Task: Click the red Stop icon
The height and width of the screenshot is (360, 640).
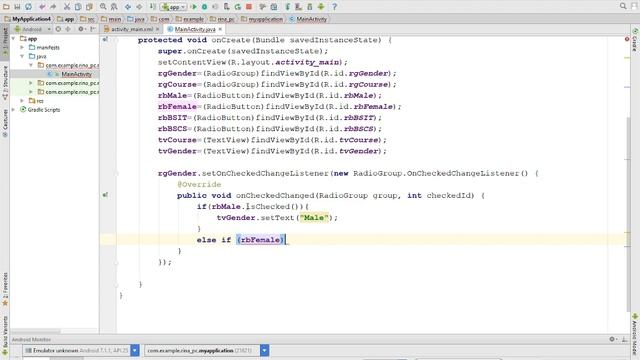Action: [x=249, y=7]
